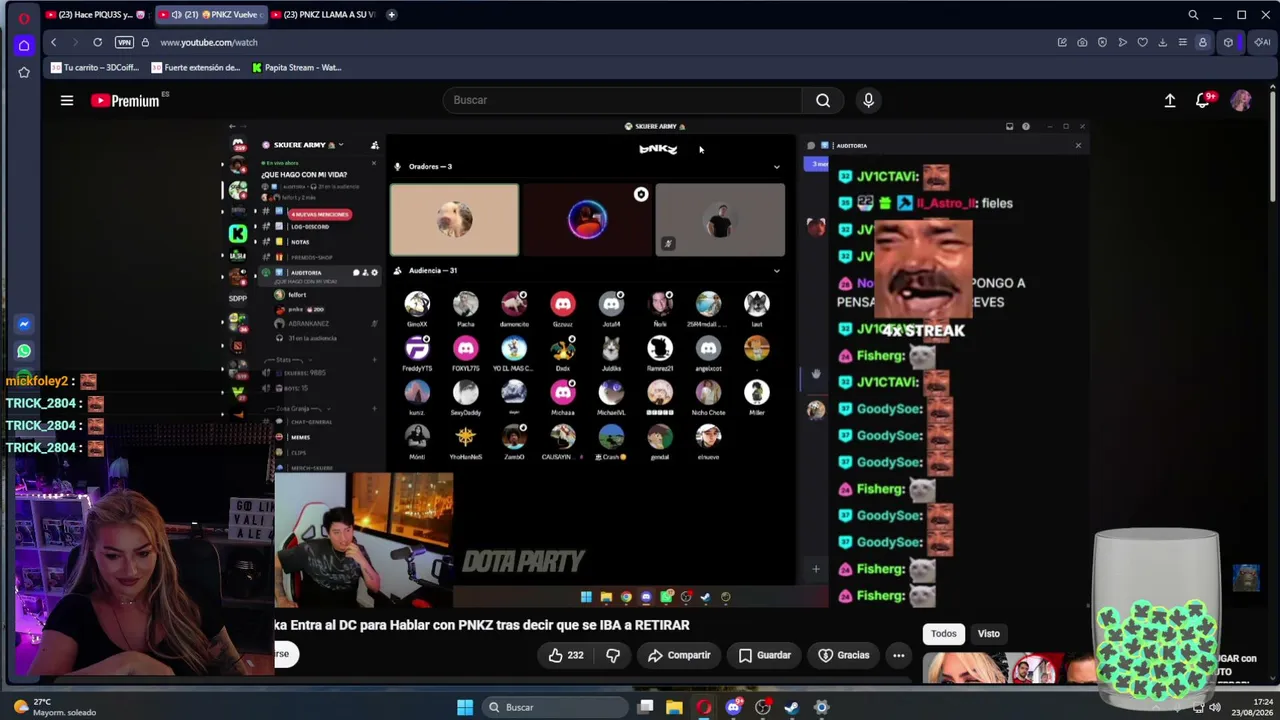This screenshot has height=720, width=1280.
Task: Open the Fuerte extensión de bookmark
Action: click(x=196, y=68)
